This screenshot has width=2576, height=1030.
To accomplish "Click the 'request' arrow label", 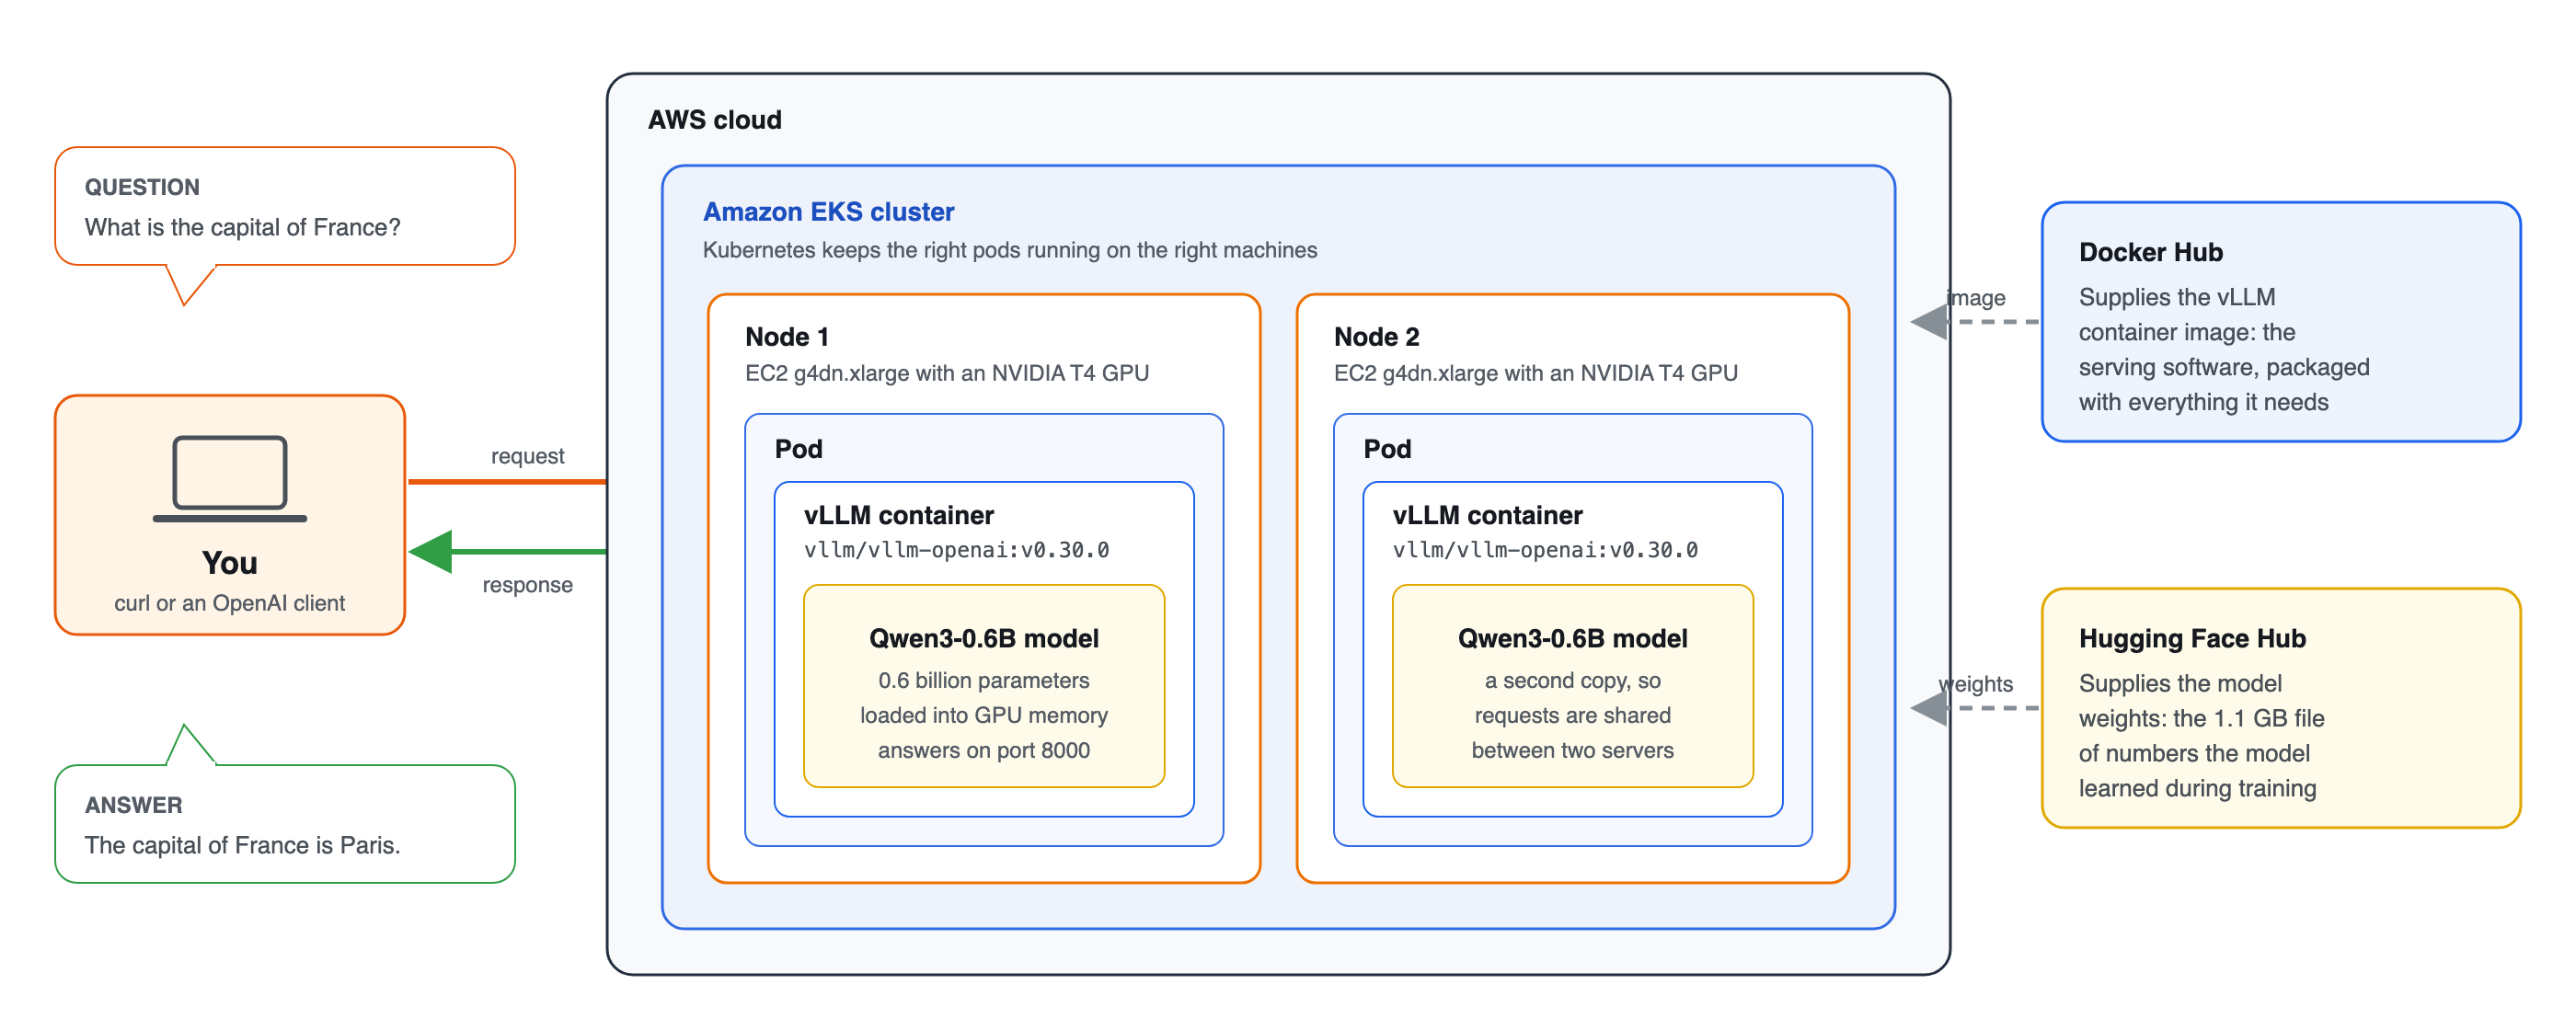I will tap(527, 456).
